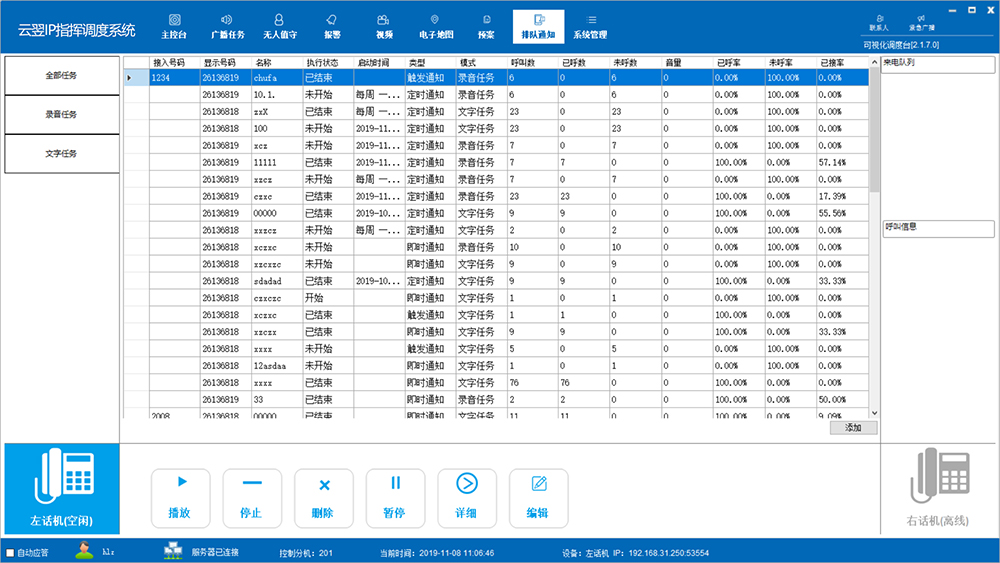Select the 左话机(空闲) left phone

[x=62, y=489]
